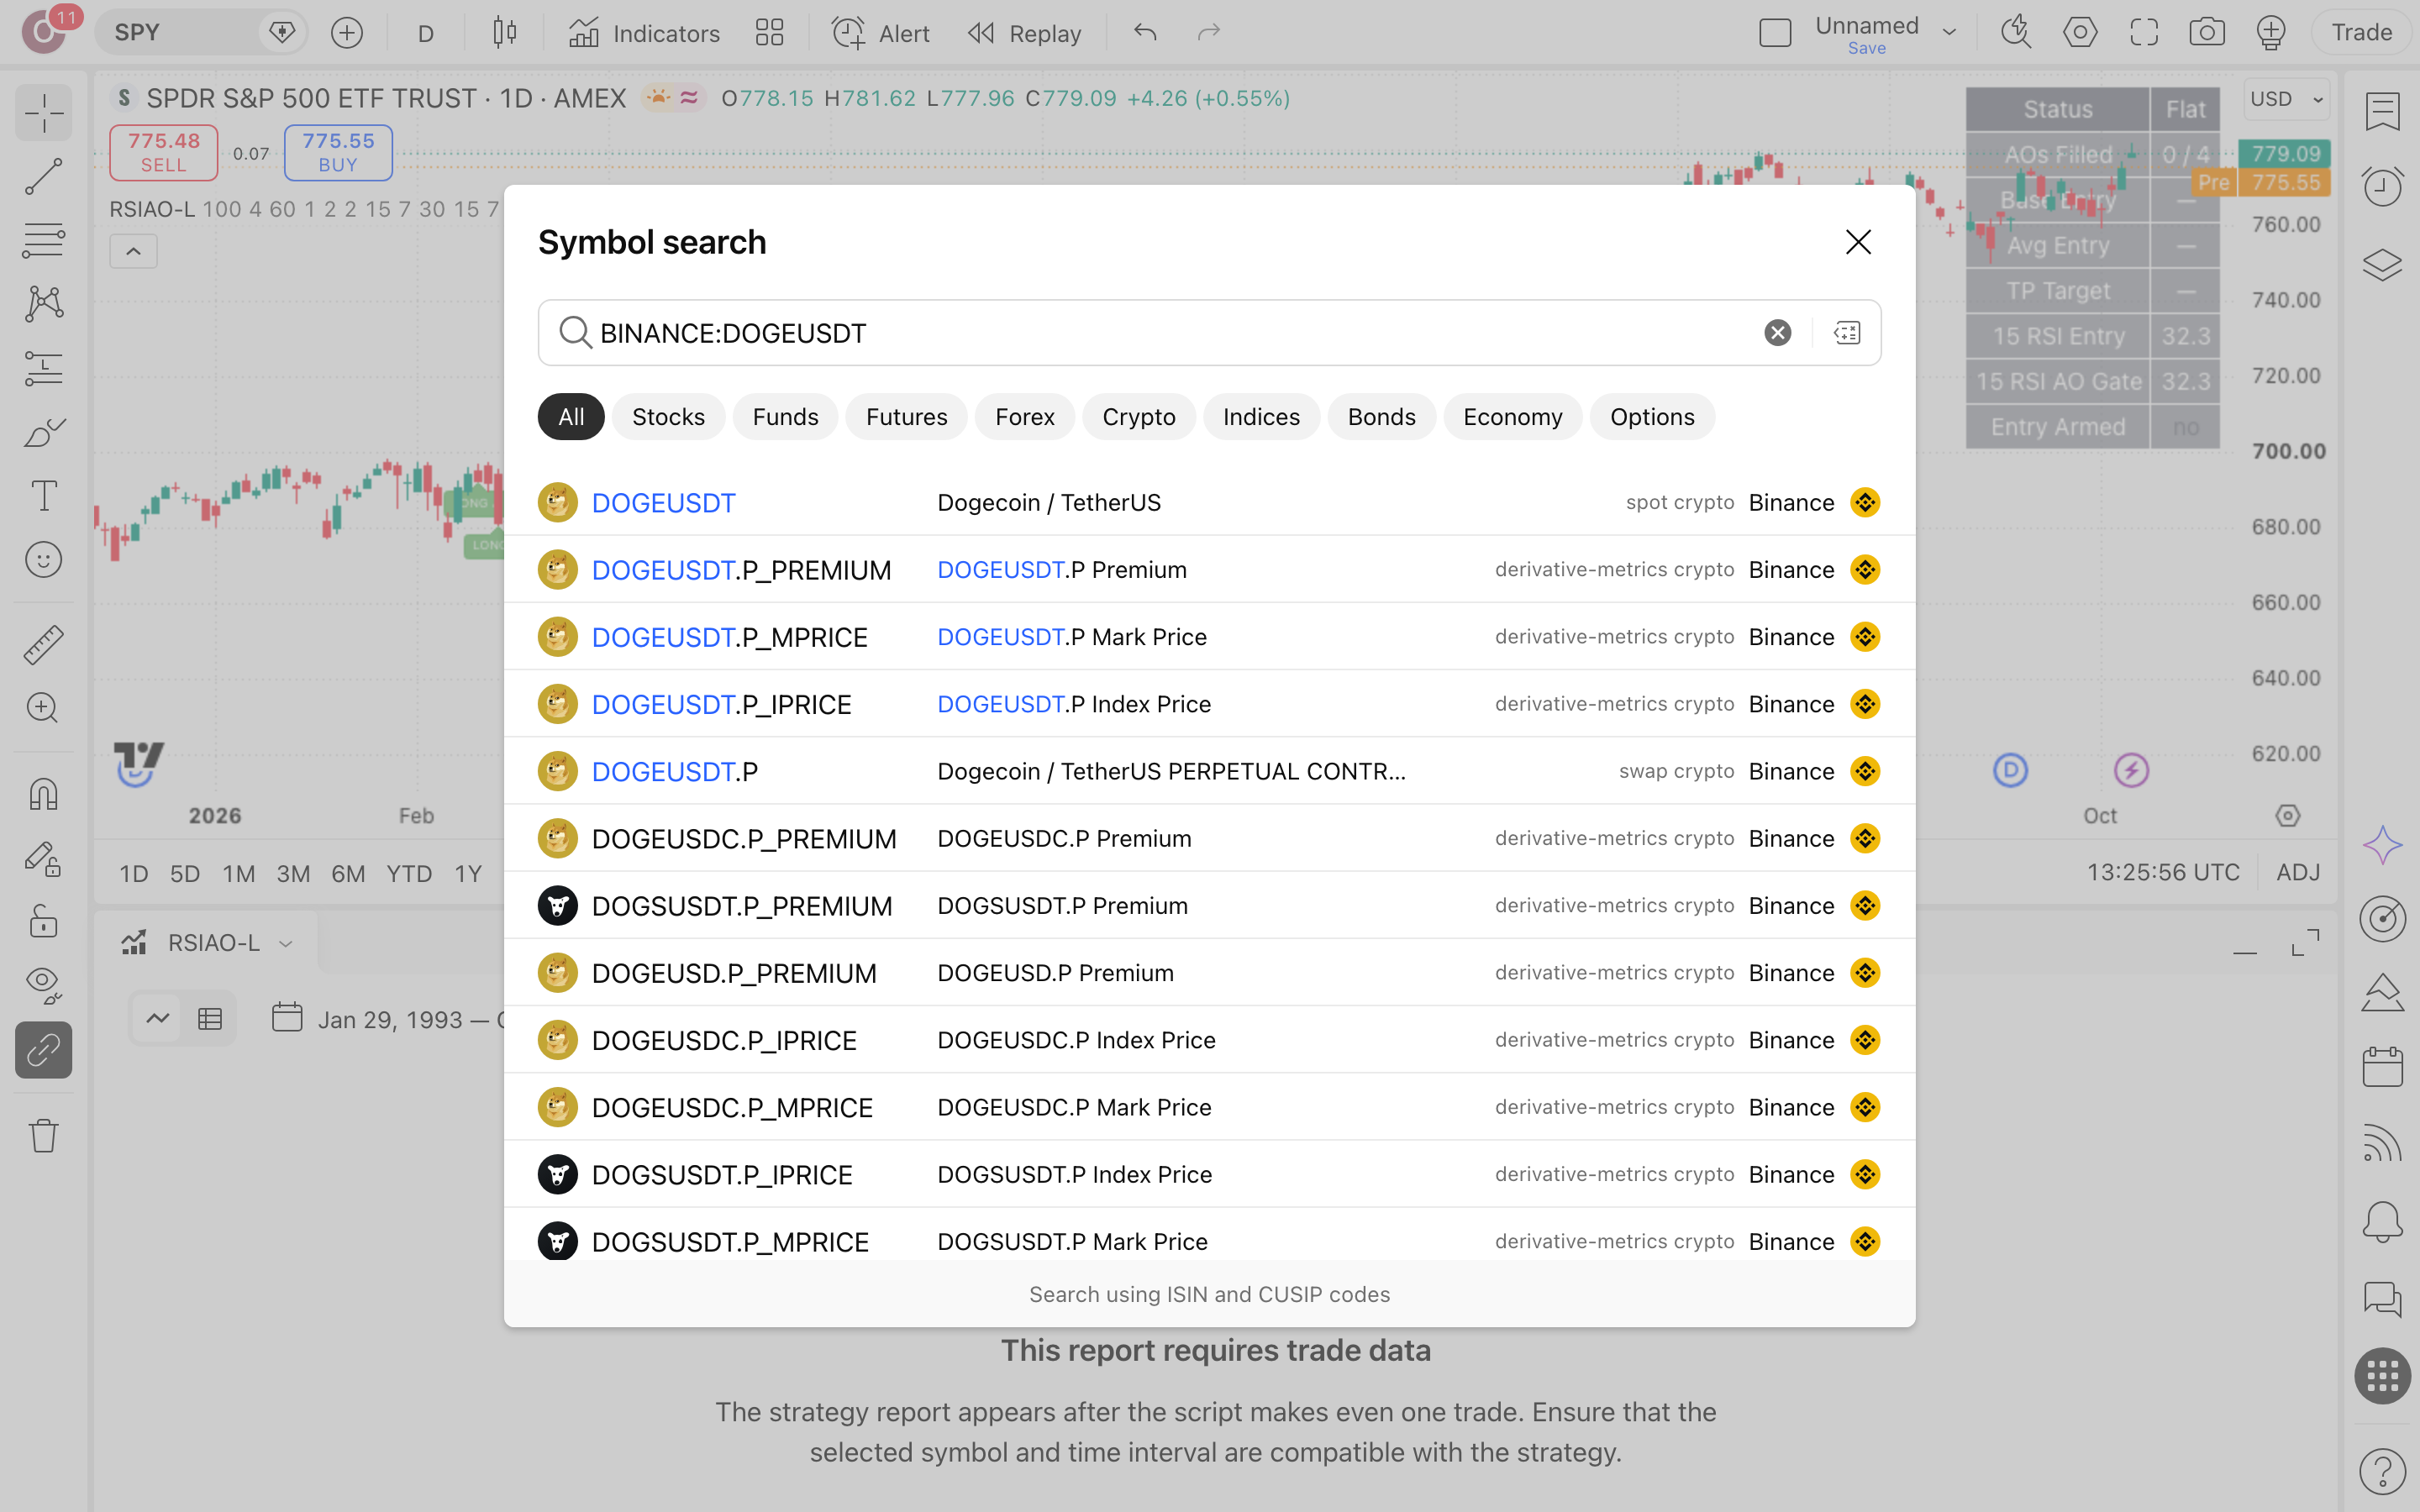Open the emoji icons tool
The width and height of the screenshot is (2420, 1512).
click(44, 559)
